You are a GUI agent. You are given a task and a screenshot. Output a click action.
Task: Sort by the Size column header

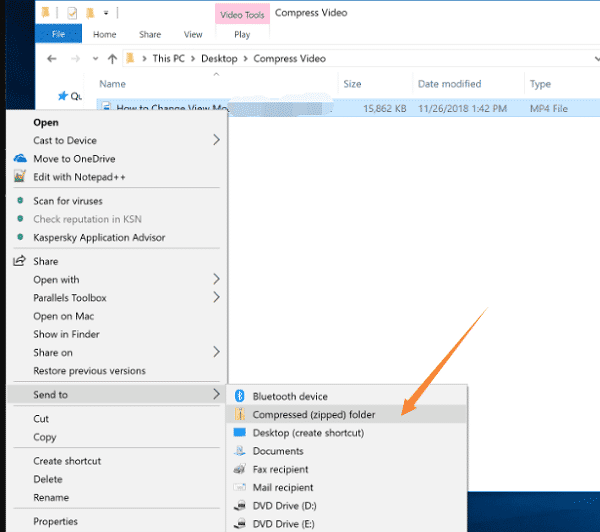(352, 84)
